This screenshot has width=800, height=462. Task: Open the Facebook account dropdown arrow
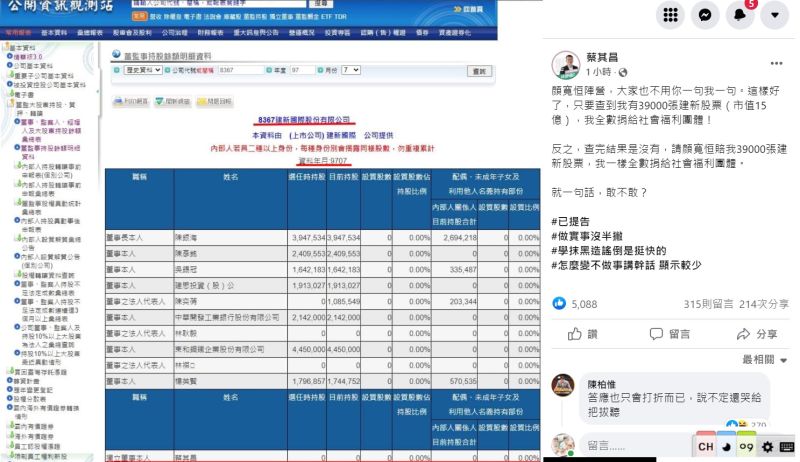774,15
